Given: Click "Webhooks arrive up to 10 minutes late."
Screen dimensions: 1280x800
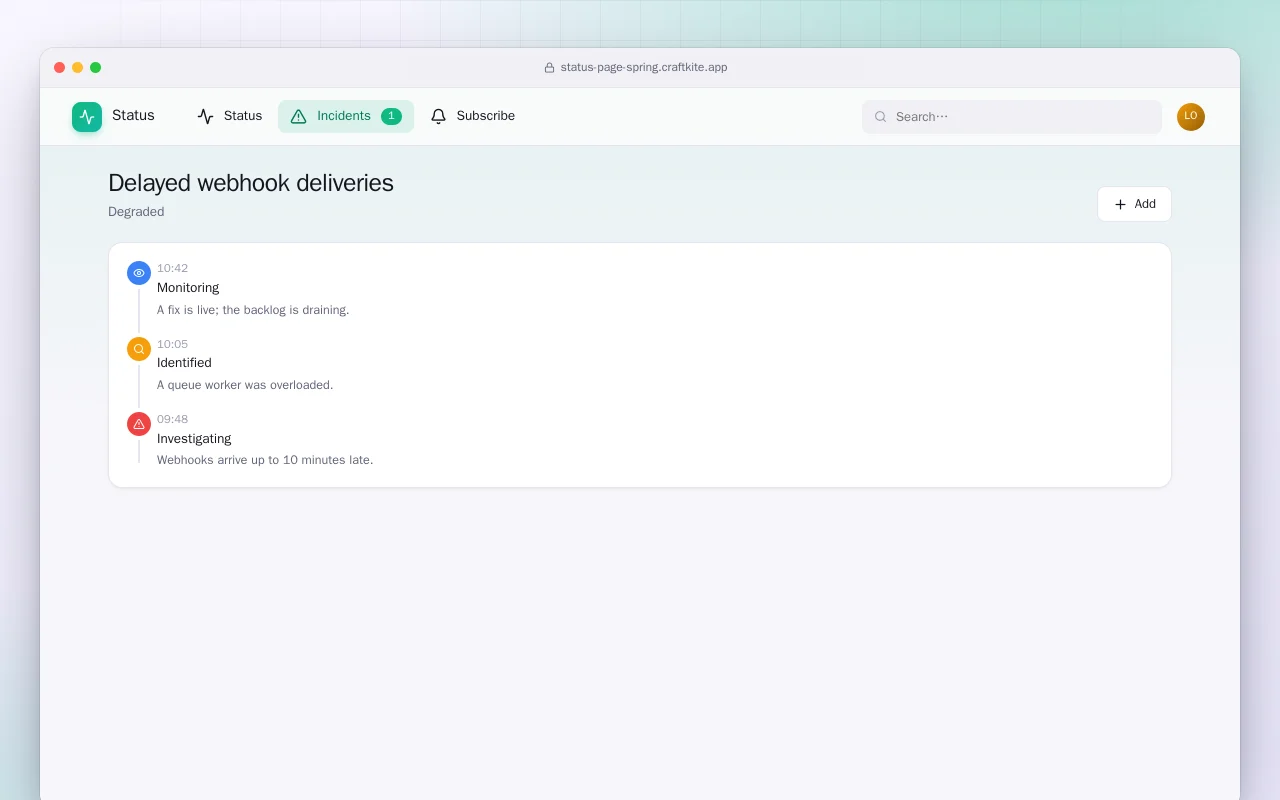Looking at the screenshot, I should pyautogui.click(x=265, y=460).
